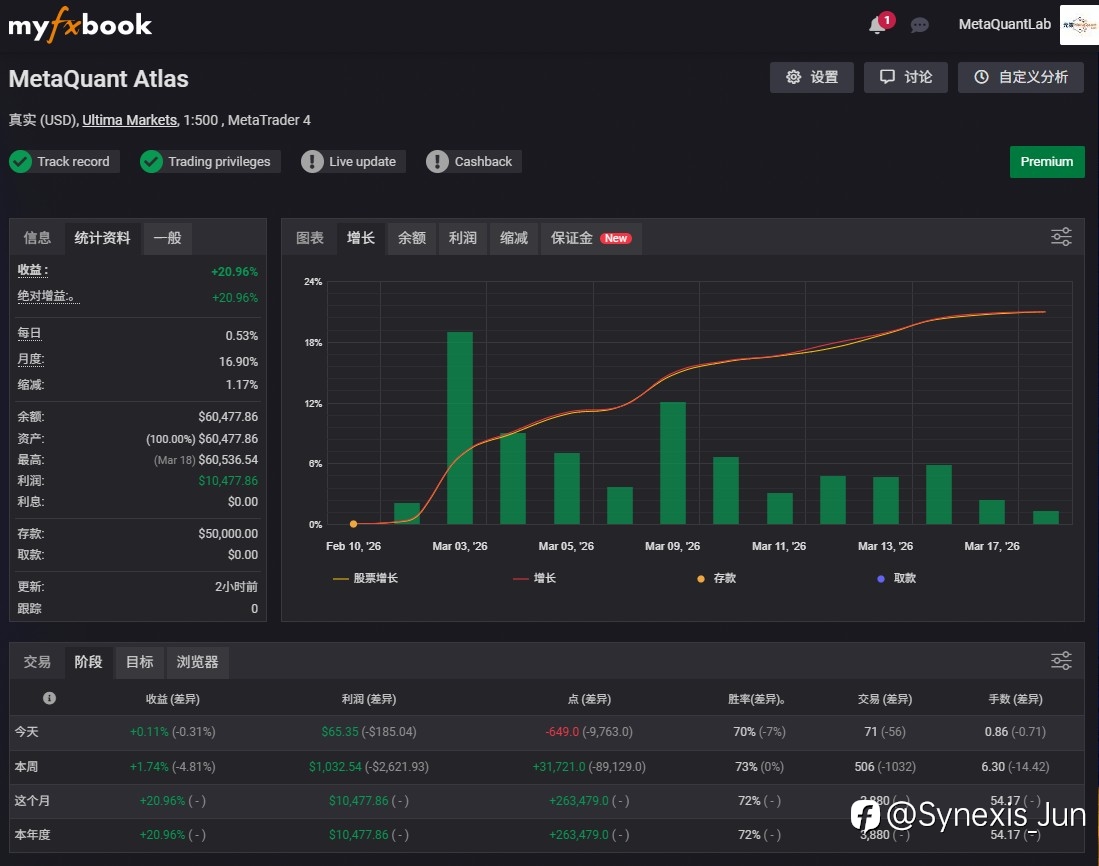Click the Trading privileges check icon
This screenshot has width=1099, height=866.
coord(151,162)
